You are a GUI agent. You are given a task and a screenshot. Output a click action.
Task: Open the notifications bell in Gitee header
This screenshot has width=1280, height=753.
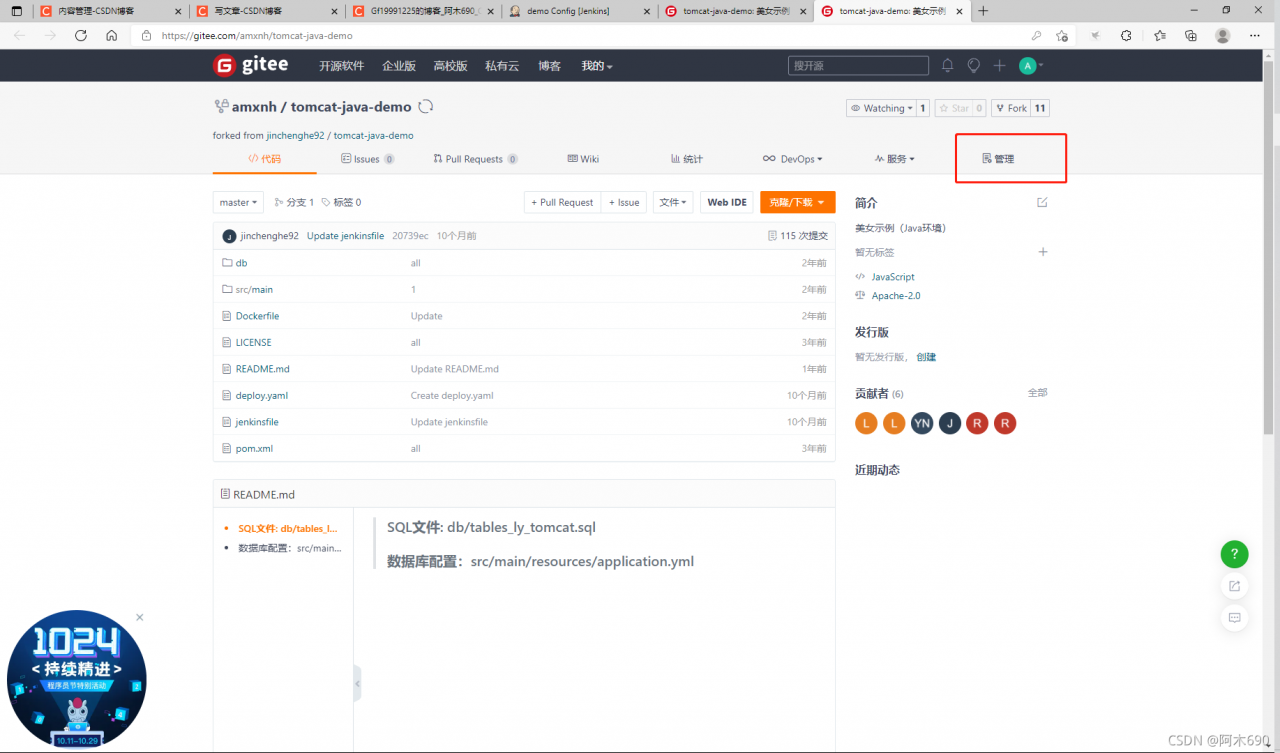click(947, 66)
